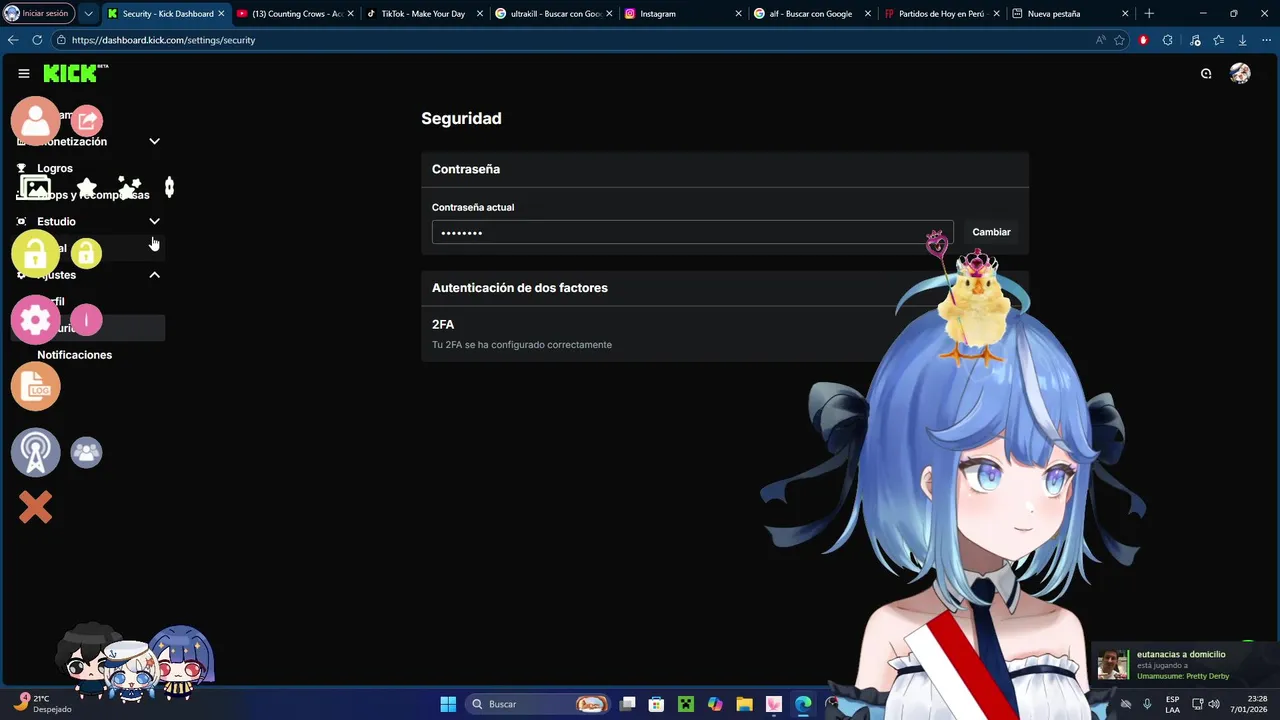The image size is (1280, 720).
Task: Open the Minecraft creeper taskbar icon
Action: coord(685,704)
